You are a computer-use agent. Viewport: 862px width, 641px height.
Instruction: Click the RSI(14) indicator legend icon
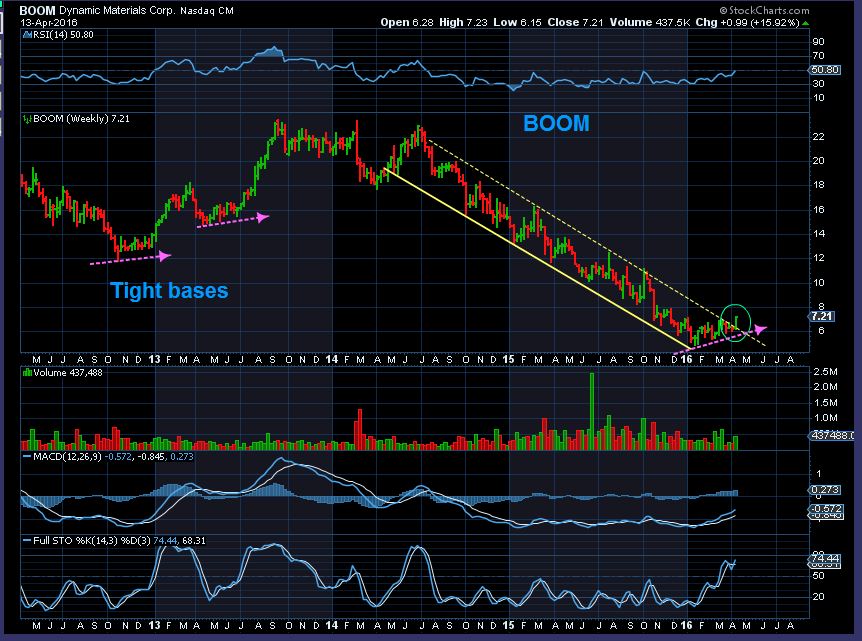(27, 35)
